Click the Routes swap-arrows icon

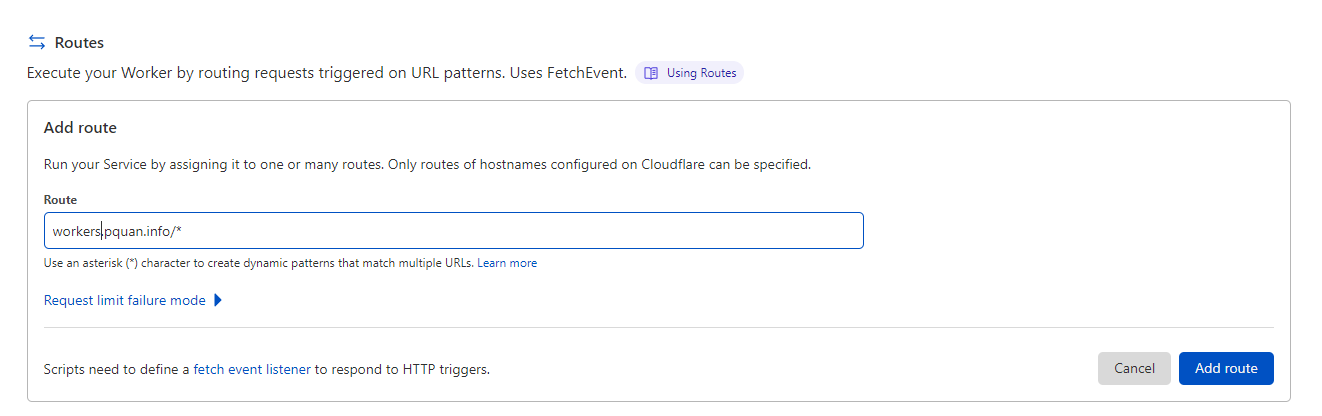tap(37, 42)
